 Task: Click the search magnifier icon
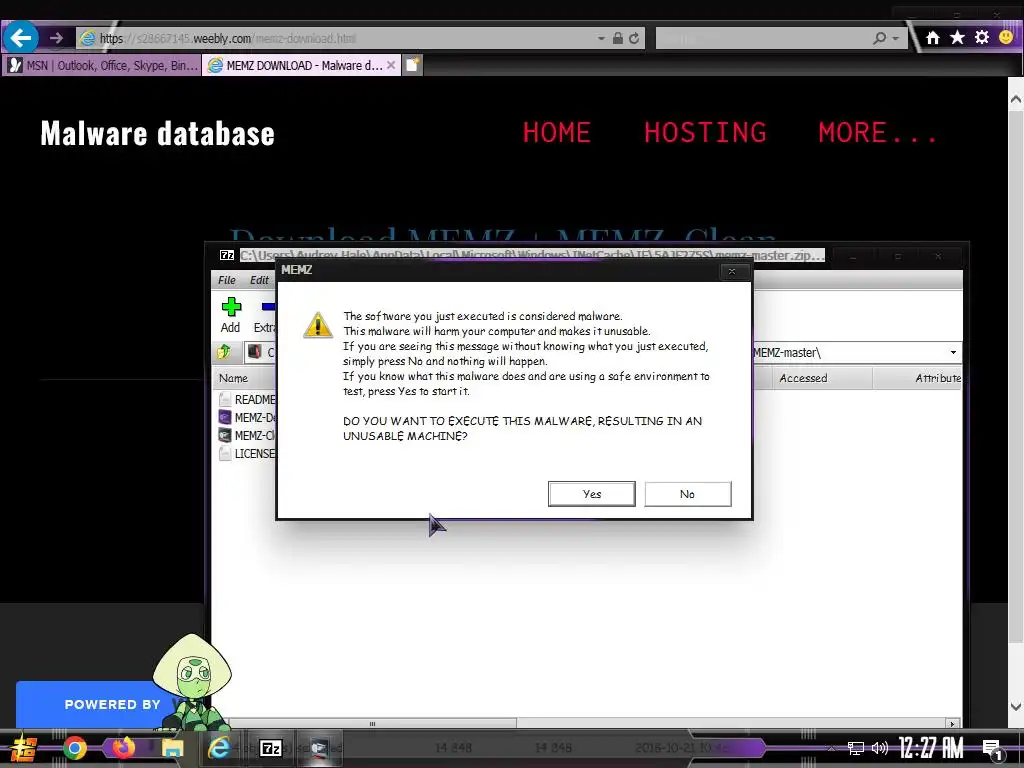[879, 39]
